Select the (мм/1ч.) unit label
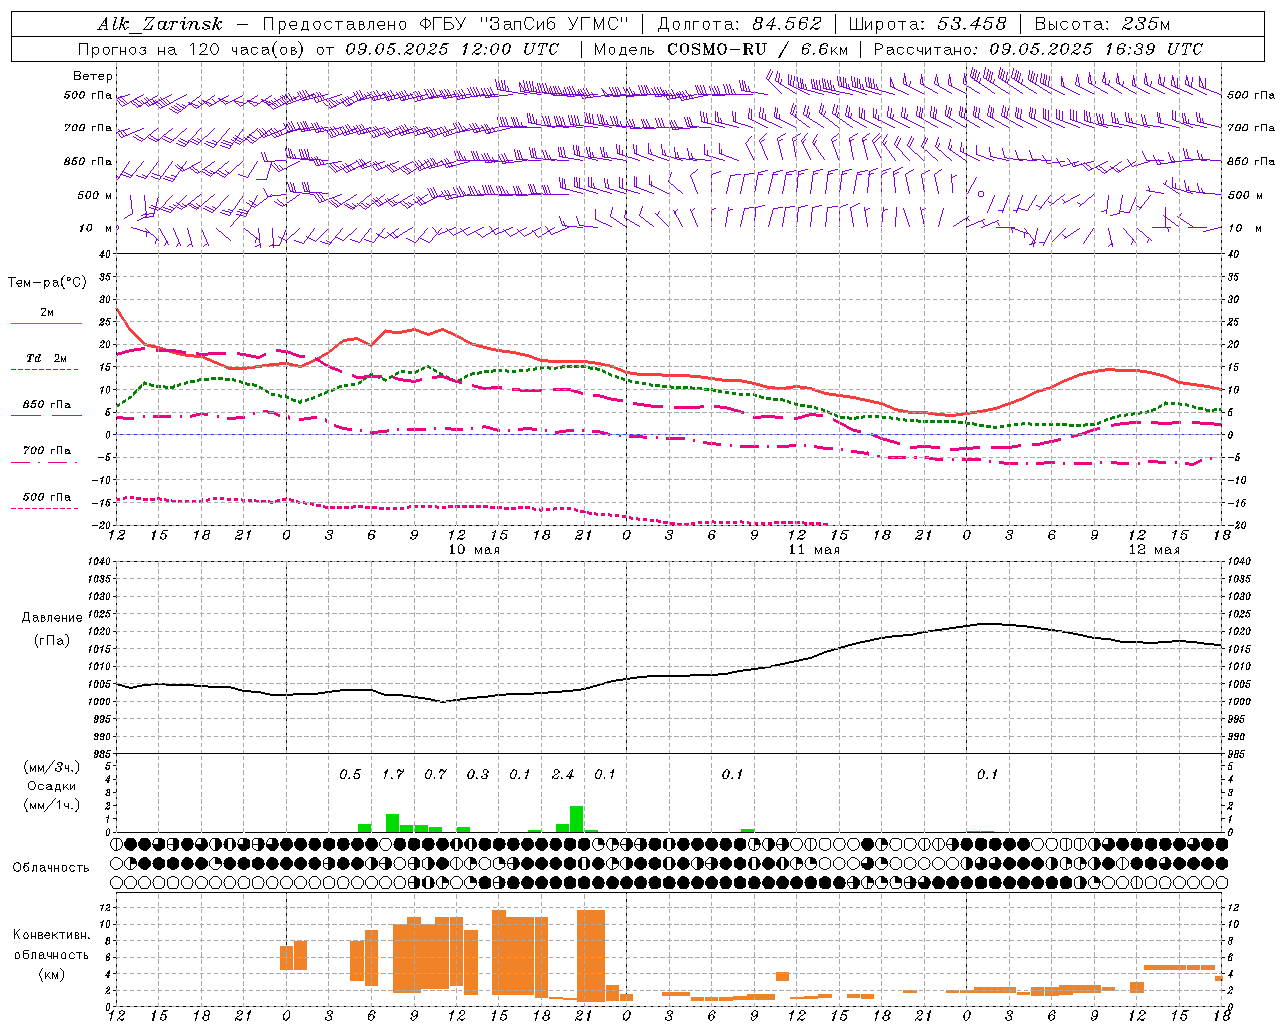 click(52, 805)
